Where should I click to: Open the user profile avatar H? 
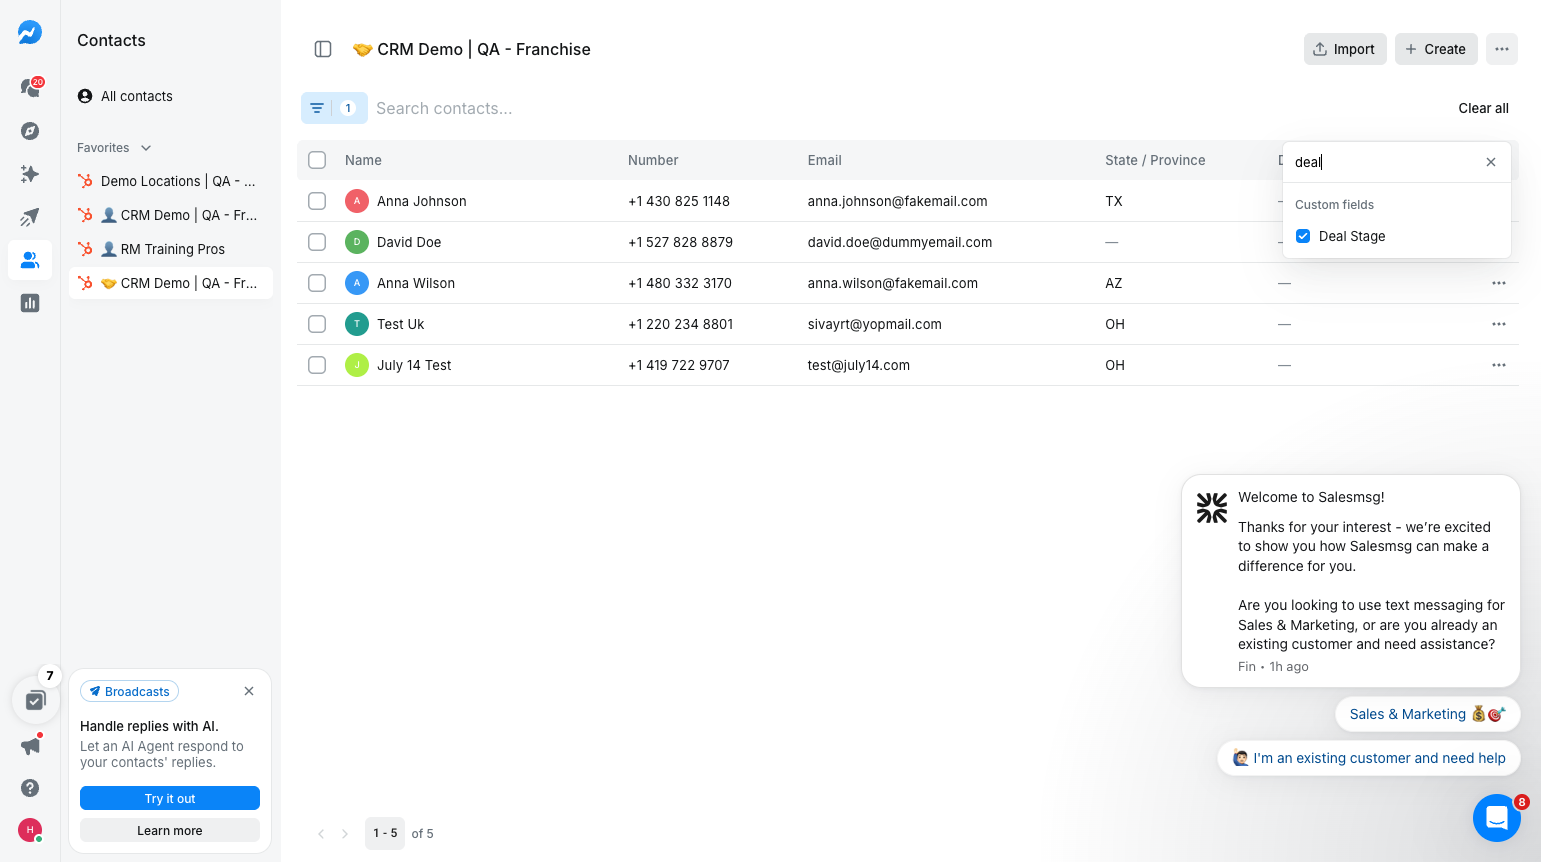coord(30,830)
